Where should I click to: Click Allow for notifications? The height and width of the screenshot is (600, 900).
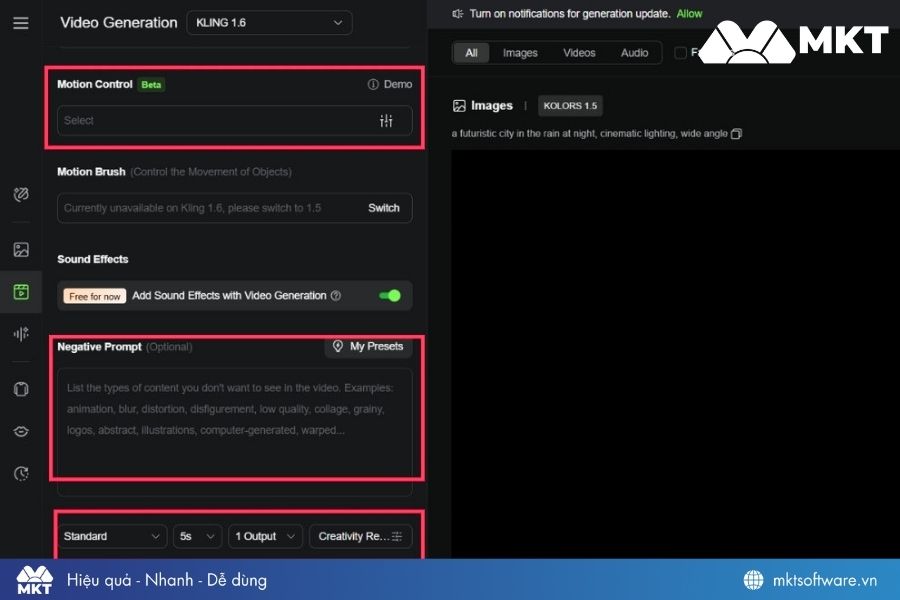[689, 14]
